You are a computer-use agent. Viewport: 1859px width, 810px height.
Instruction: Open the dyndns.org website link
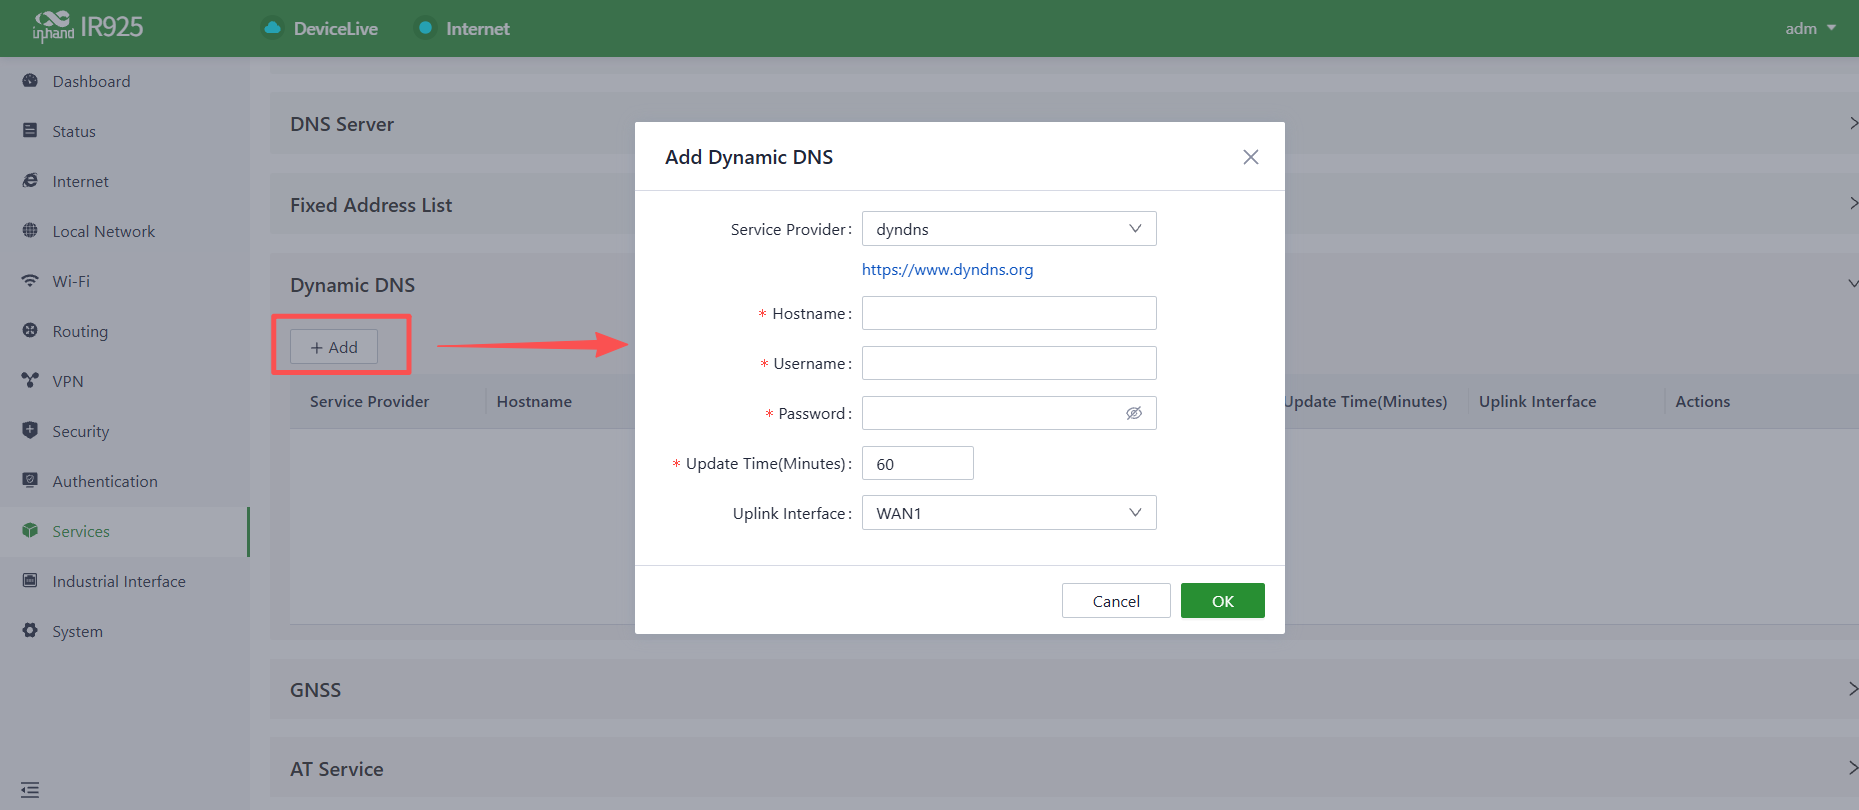pyautogui.click(x=948, y=269)
